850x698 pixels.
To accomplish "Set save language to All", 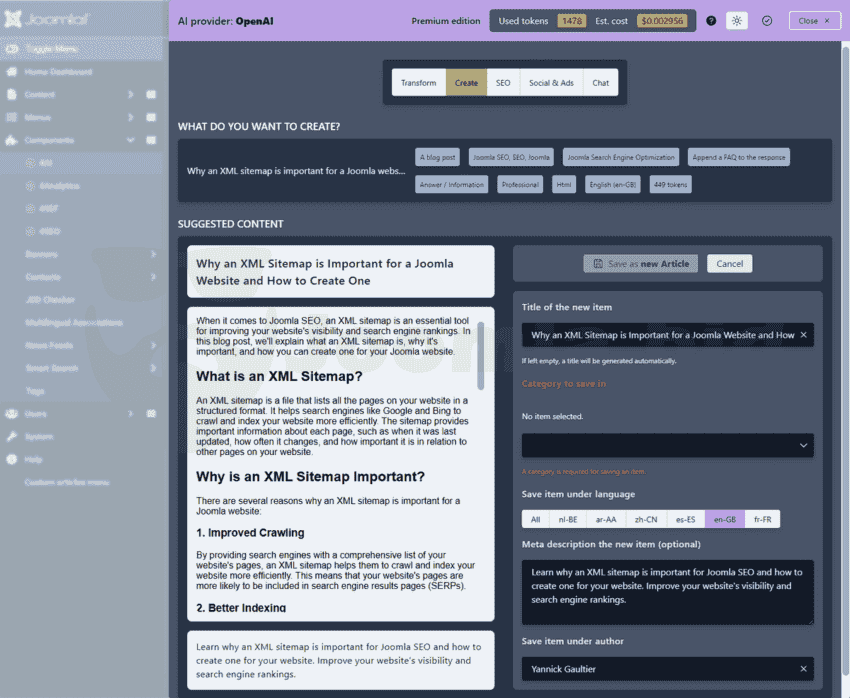I will pyautogui.click(x=535, y=519).
